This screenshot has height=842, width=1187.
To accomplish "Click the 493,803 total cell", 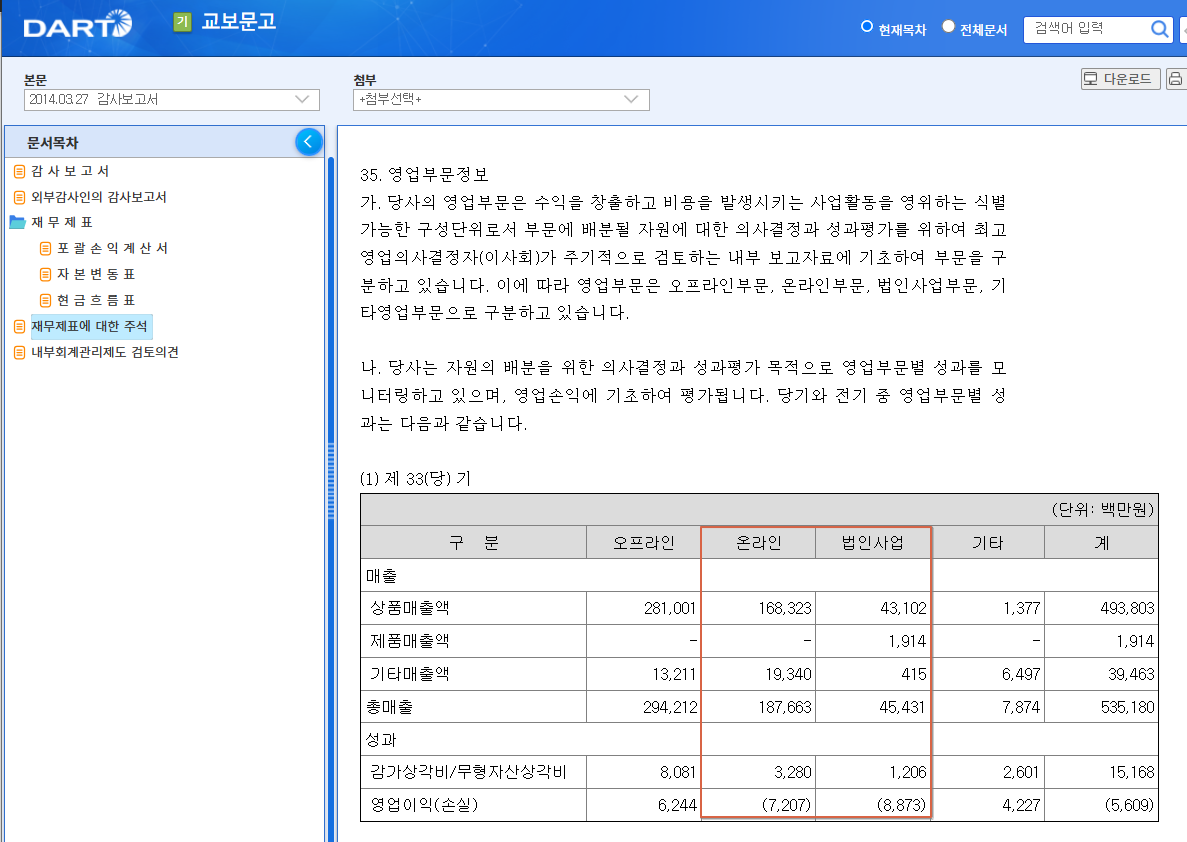I will 1101,608.
